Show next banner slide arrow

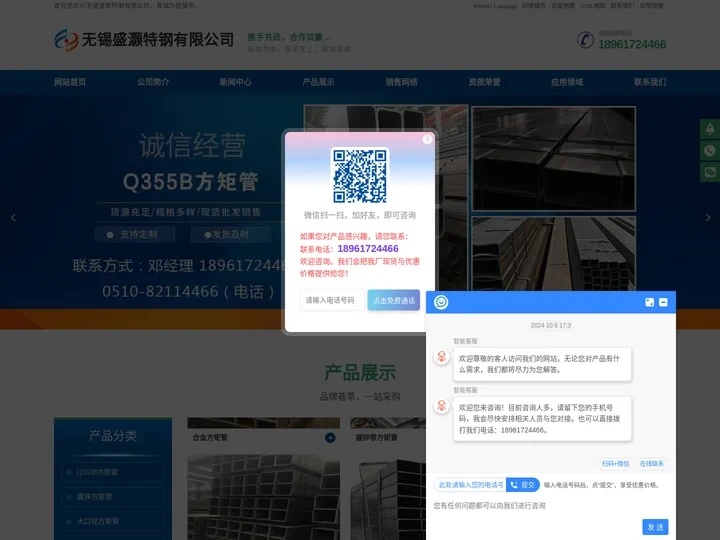[708, 218]
